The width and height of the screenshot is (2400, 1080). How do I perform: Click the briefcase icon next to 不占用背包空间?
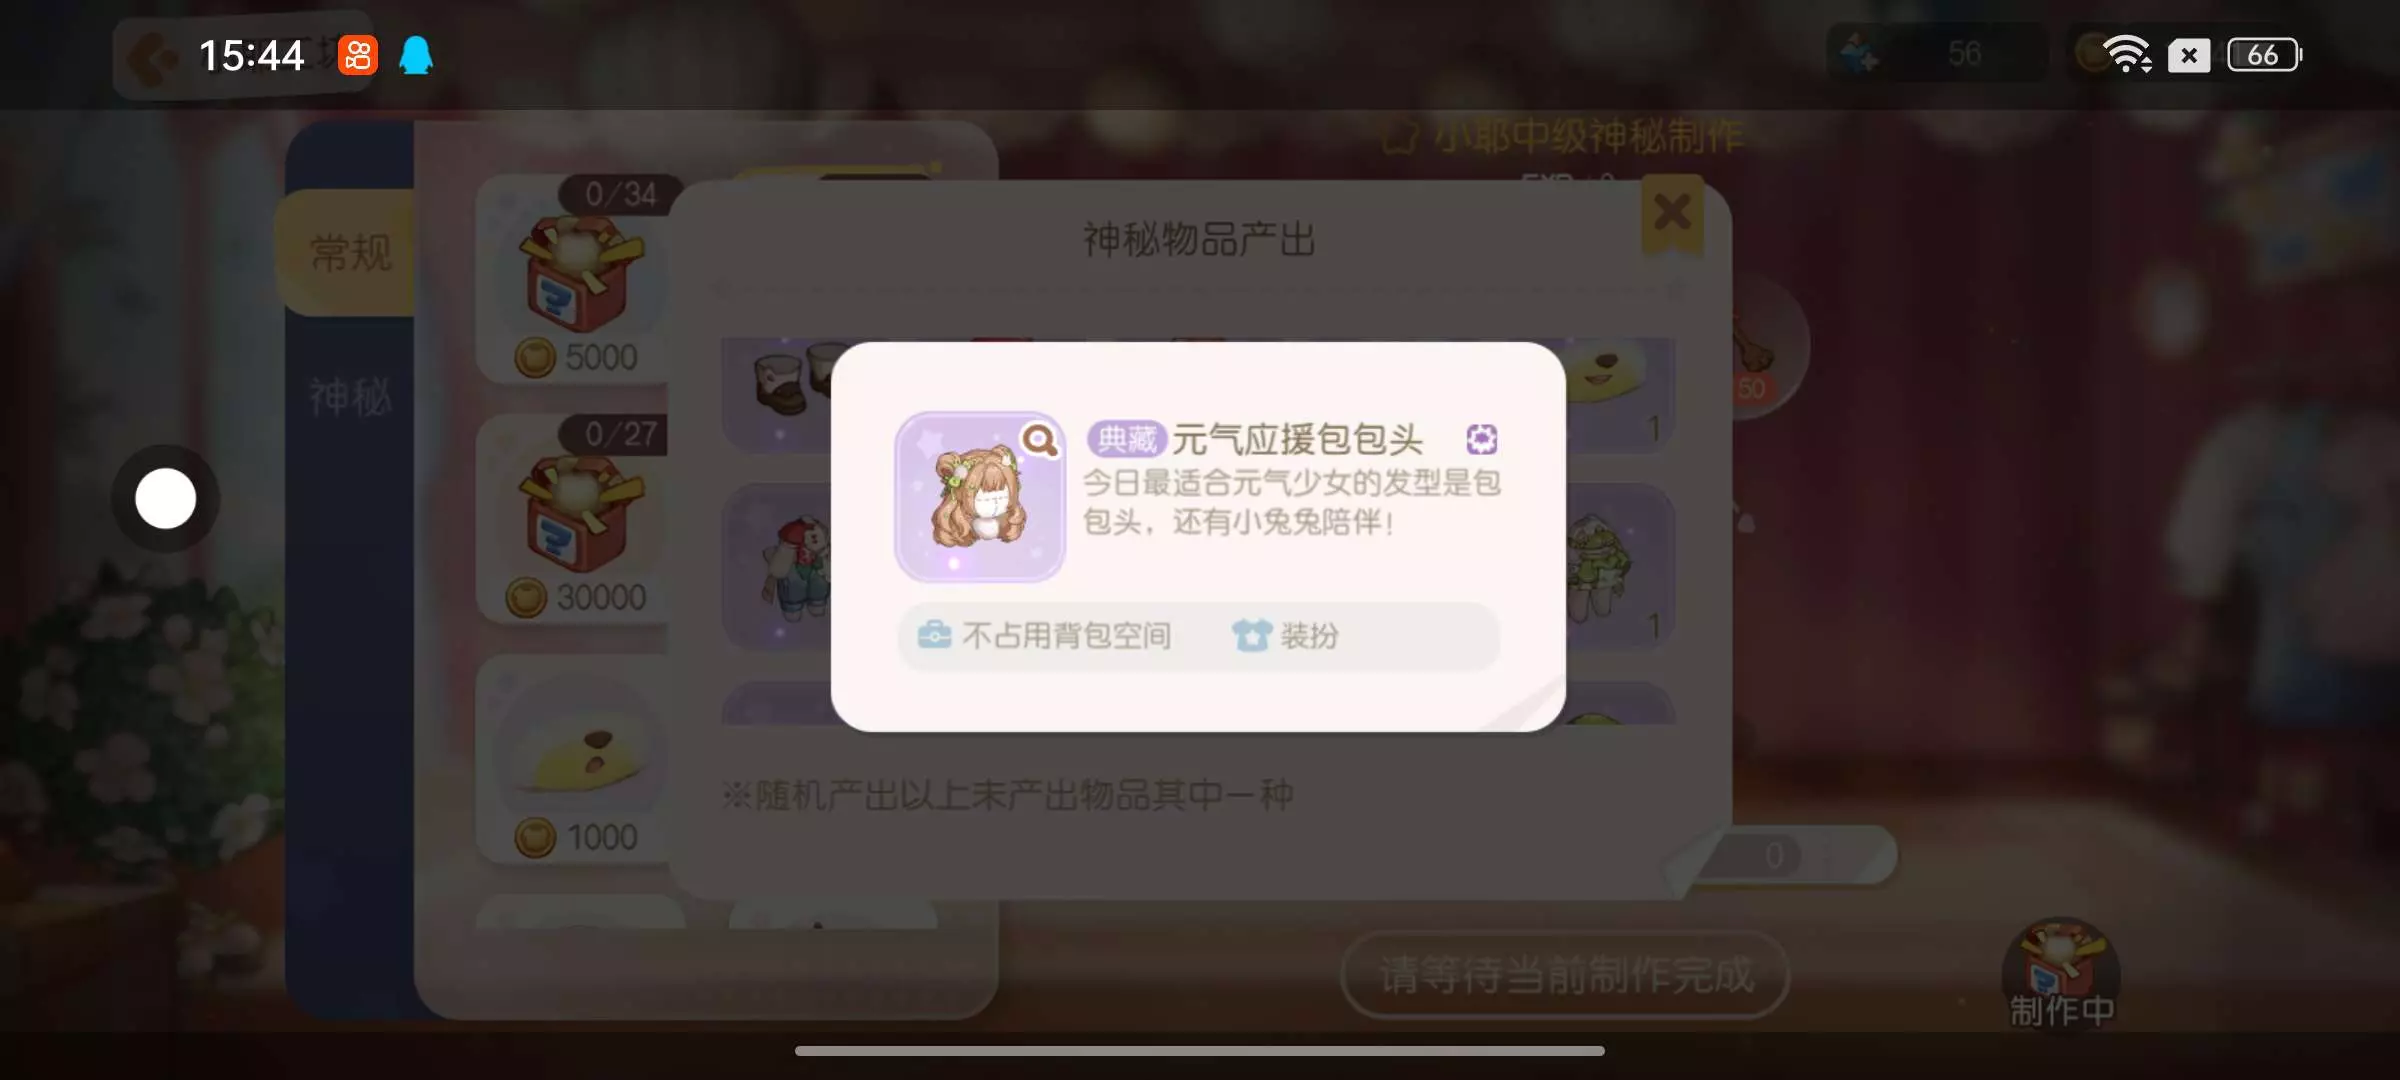coord(934,635)
